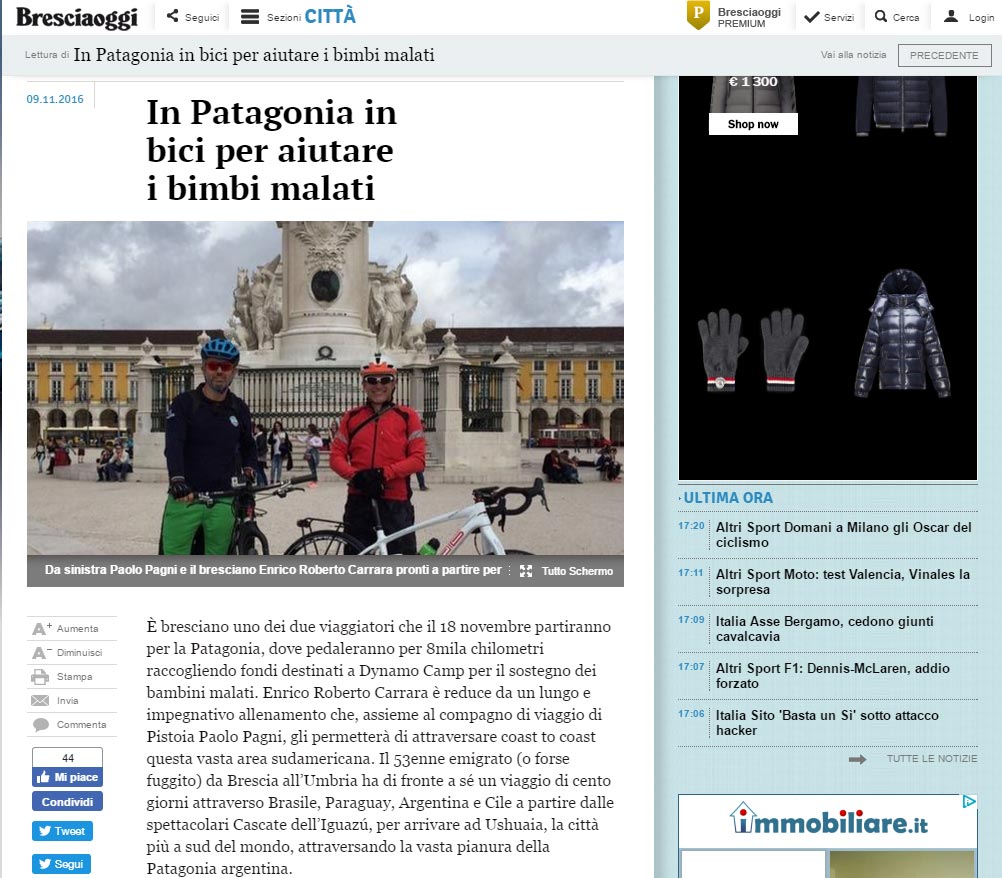The width and height of the screenshot is (1002, 878).
Task: Click the Invia envelope icon
Action: point(40,700)
